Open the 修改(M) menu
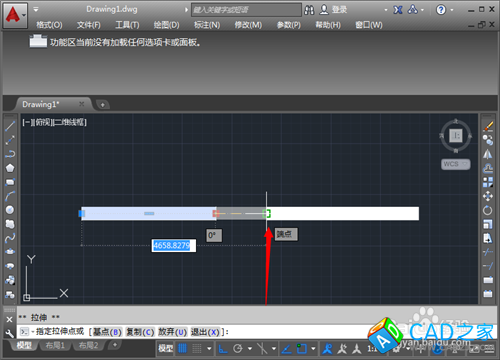500x360 pixels. (248, 25)
